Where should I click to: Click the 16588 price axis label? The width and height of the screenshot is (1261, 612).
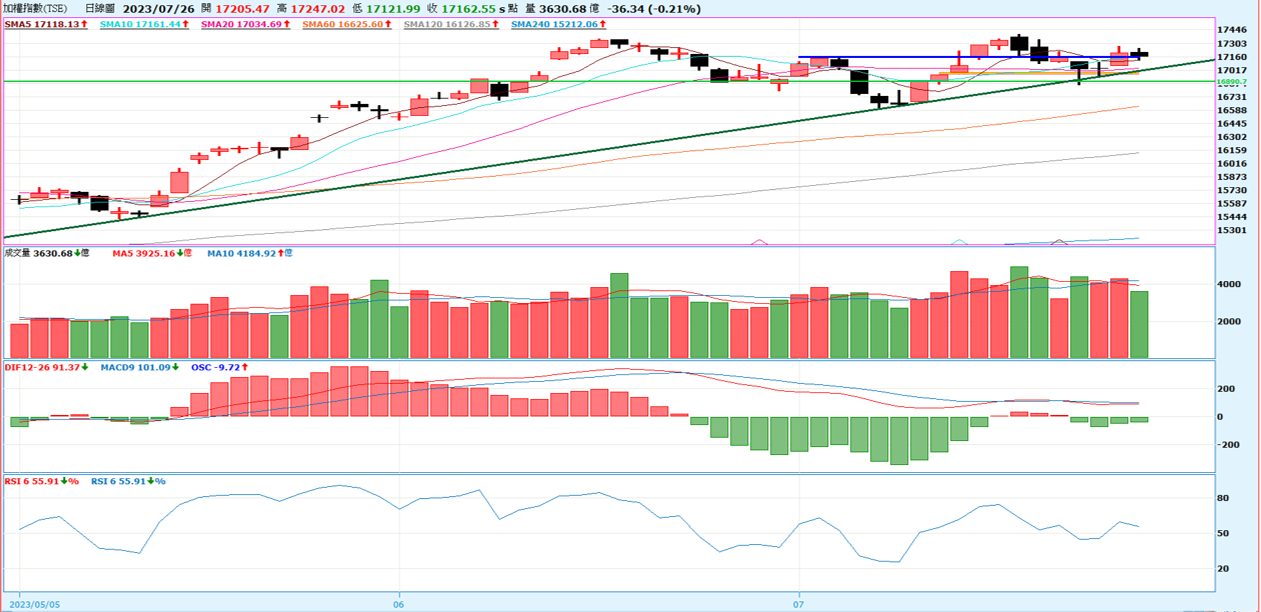tap(1232, 110)
